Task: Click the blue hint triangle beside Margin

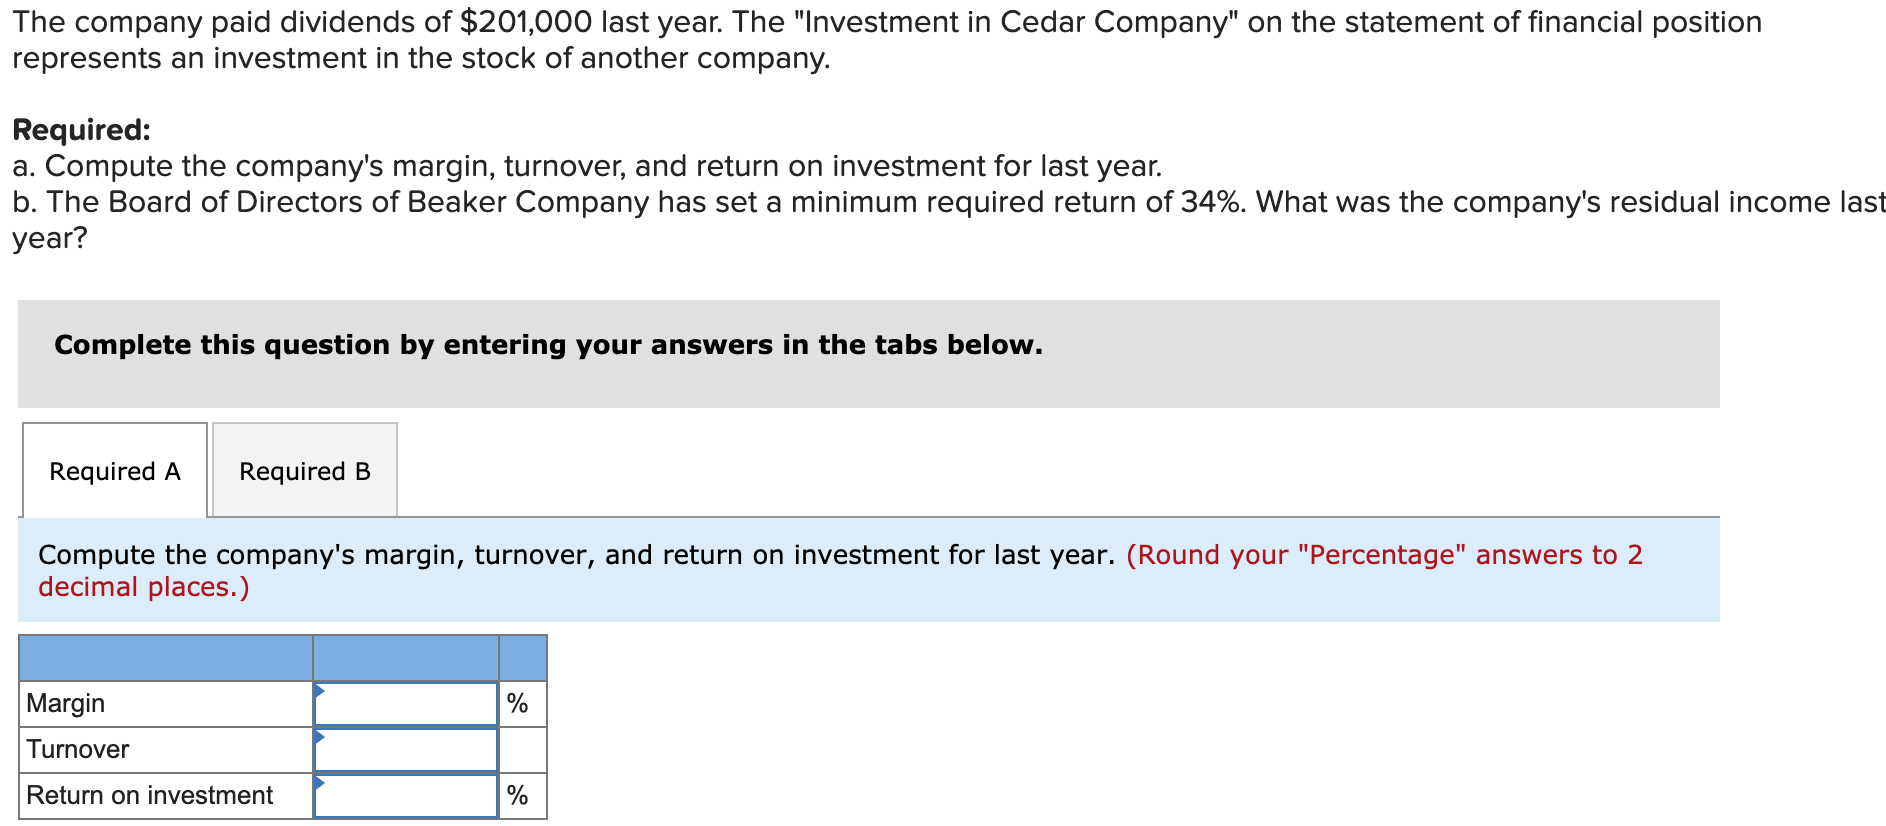Action: 319,690
